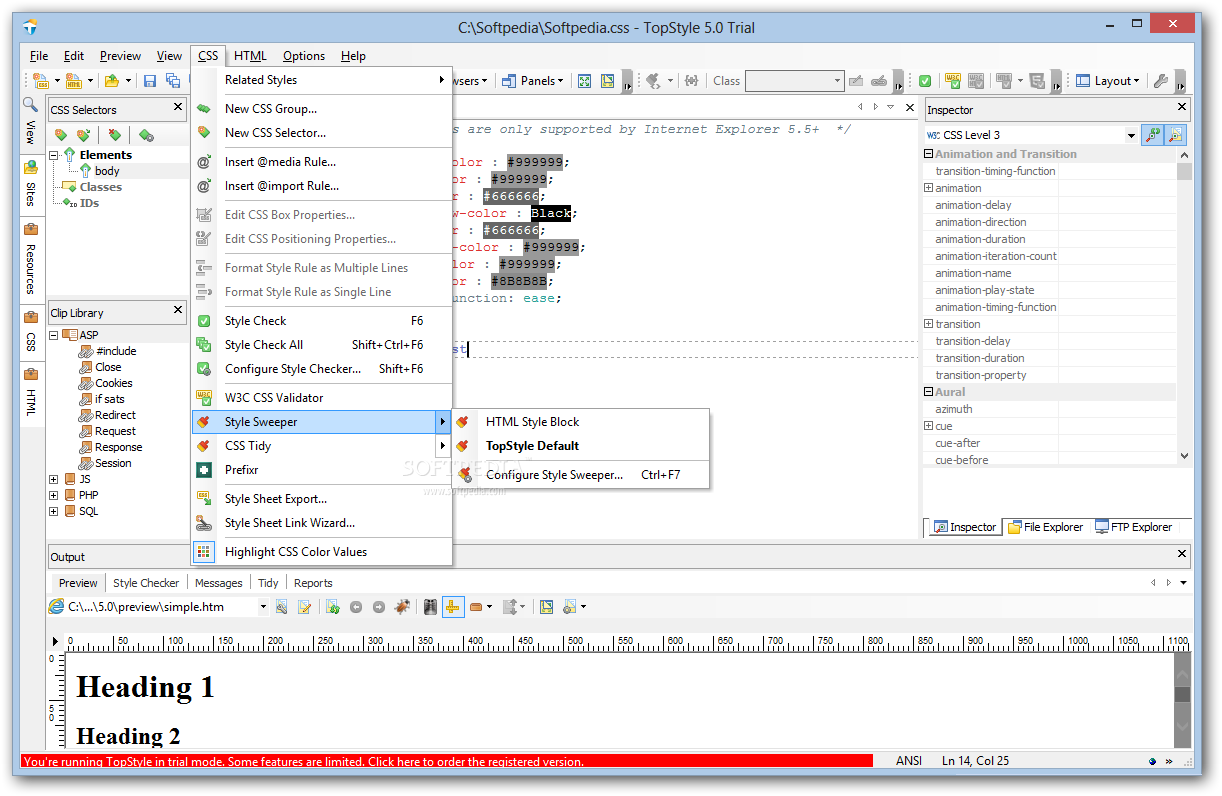Viewport: 1222px width, 796px height.
Task: Click the insert braces icon left of Class
Action: 690,81
